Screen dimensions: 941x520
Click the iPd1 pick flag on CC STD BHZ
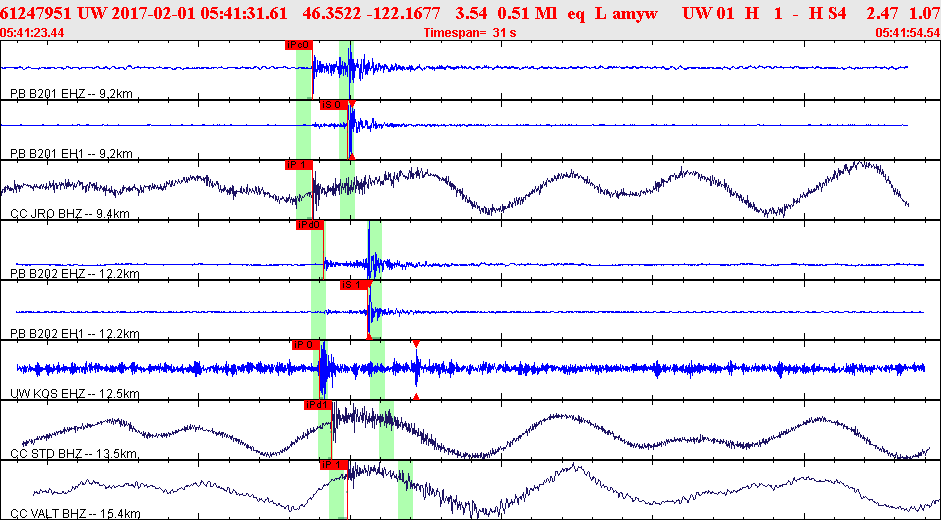click(318, 405)
